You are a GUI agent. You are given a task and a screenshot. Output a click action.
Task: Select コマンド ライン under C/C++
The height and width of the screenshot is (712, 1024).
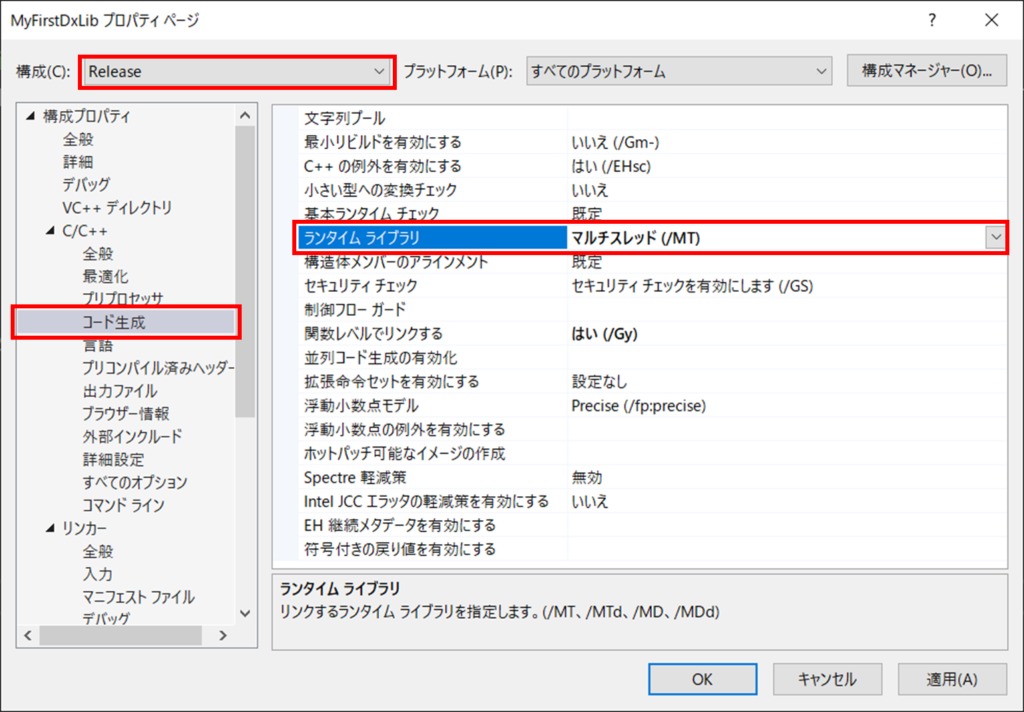[123, 505]
